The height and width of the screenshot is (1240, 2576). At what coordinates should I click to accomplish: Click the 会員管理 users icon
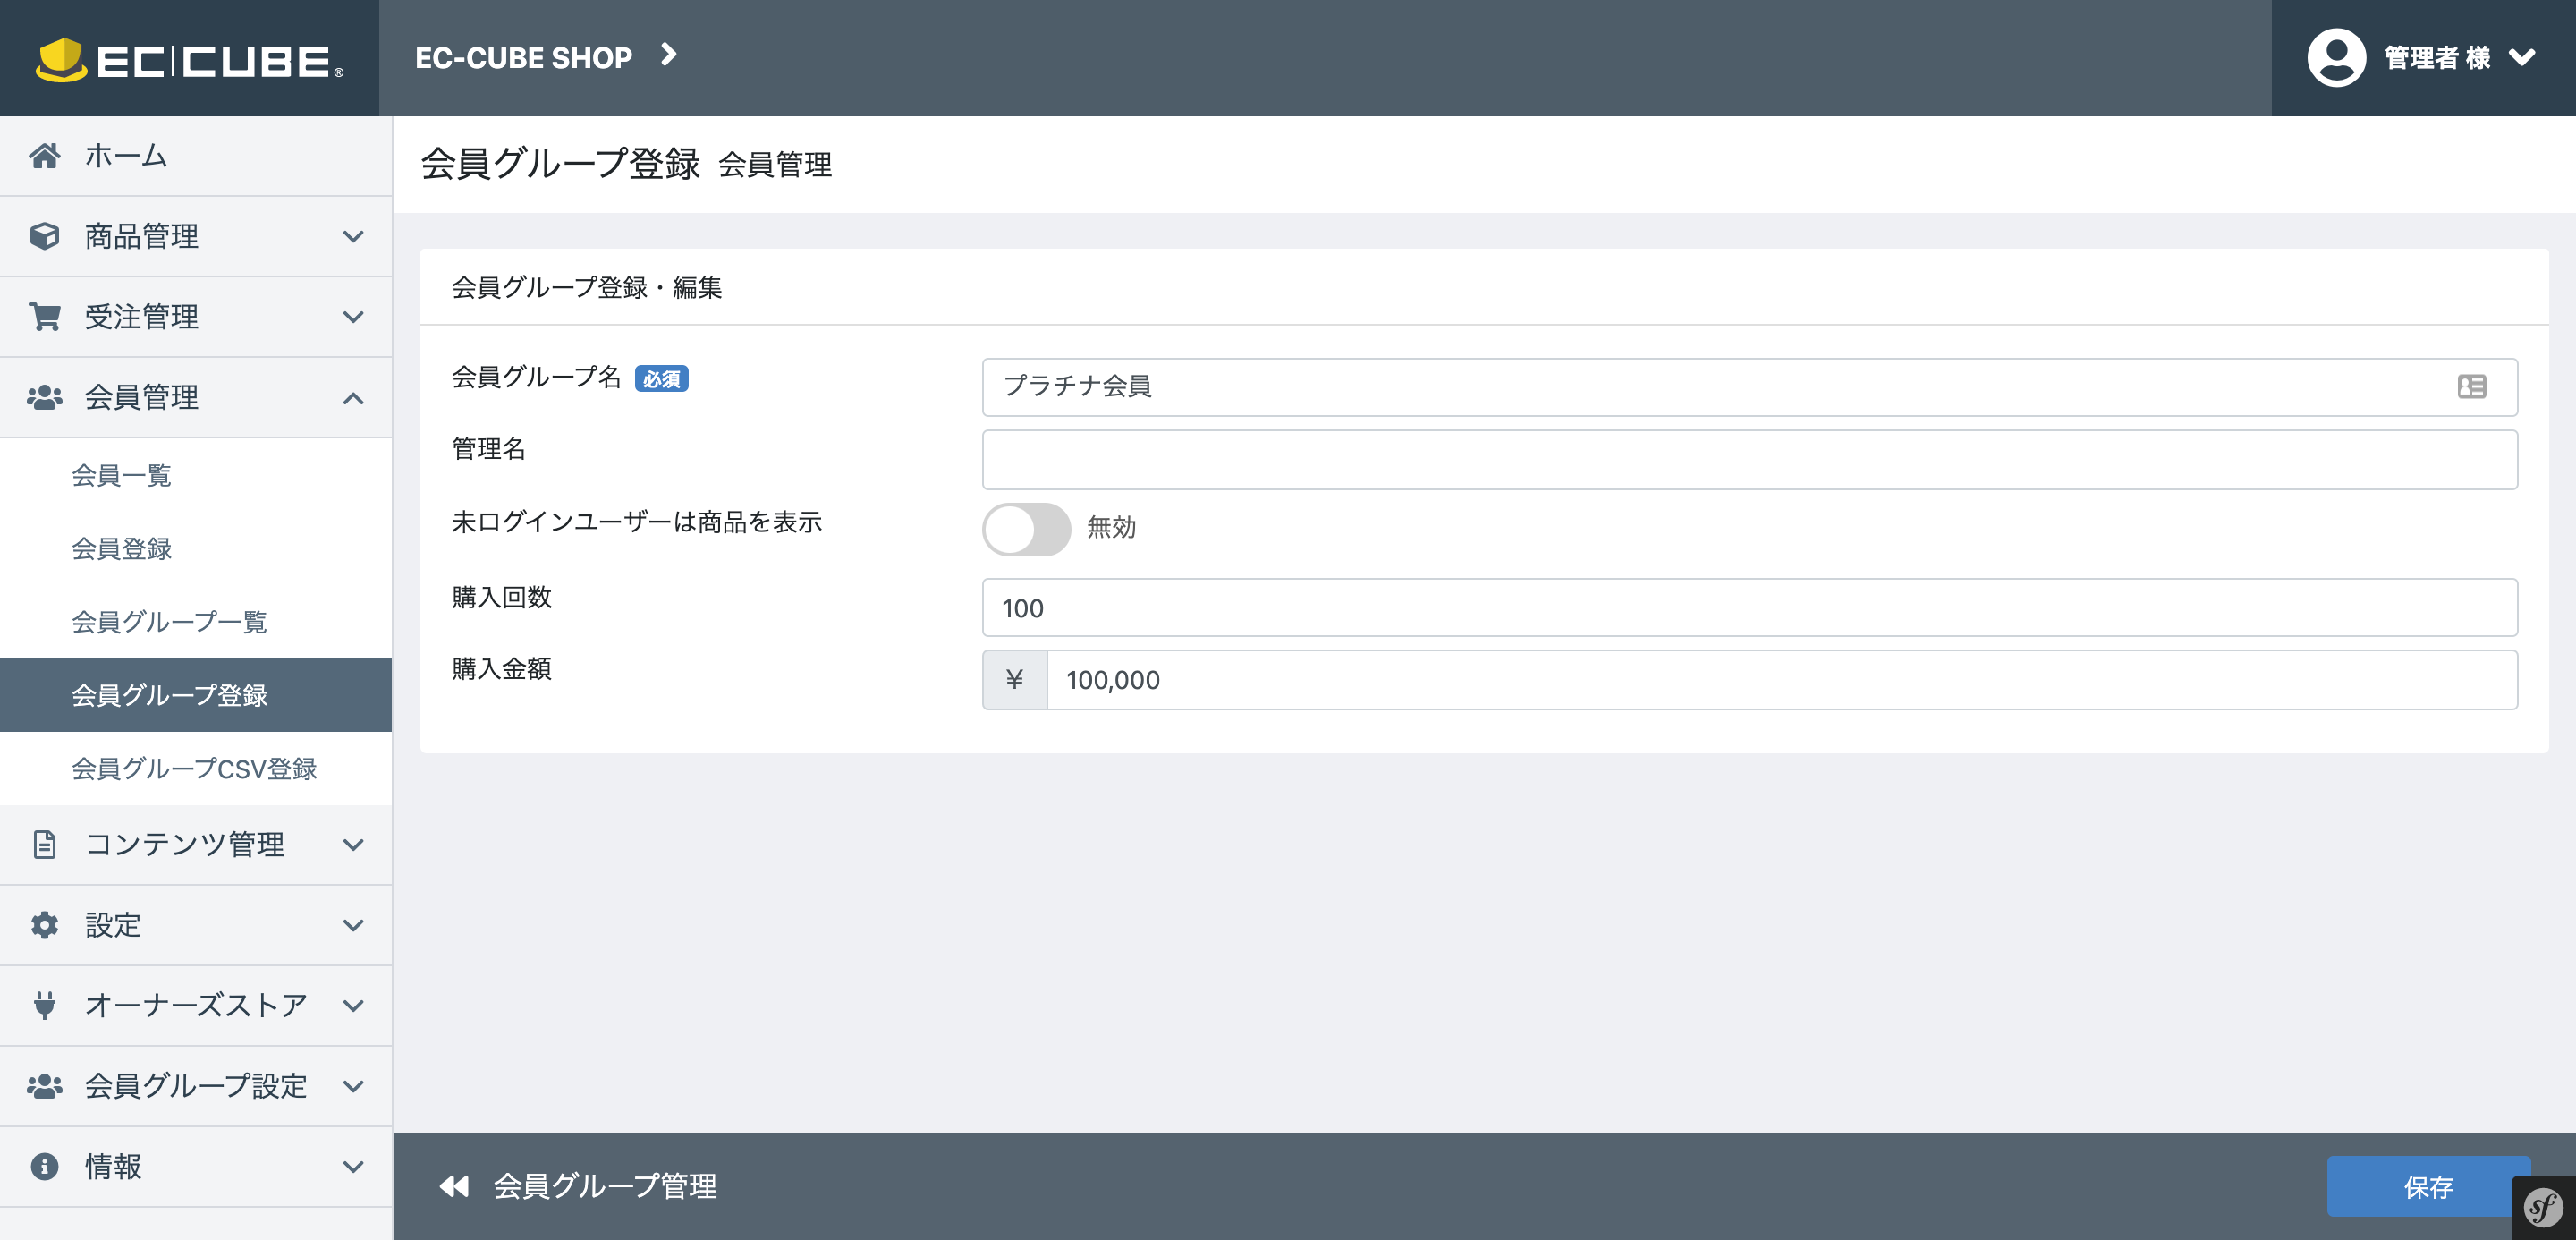tap(44, 397)
